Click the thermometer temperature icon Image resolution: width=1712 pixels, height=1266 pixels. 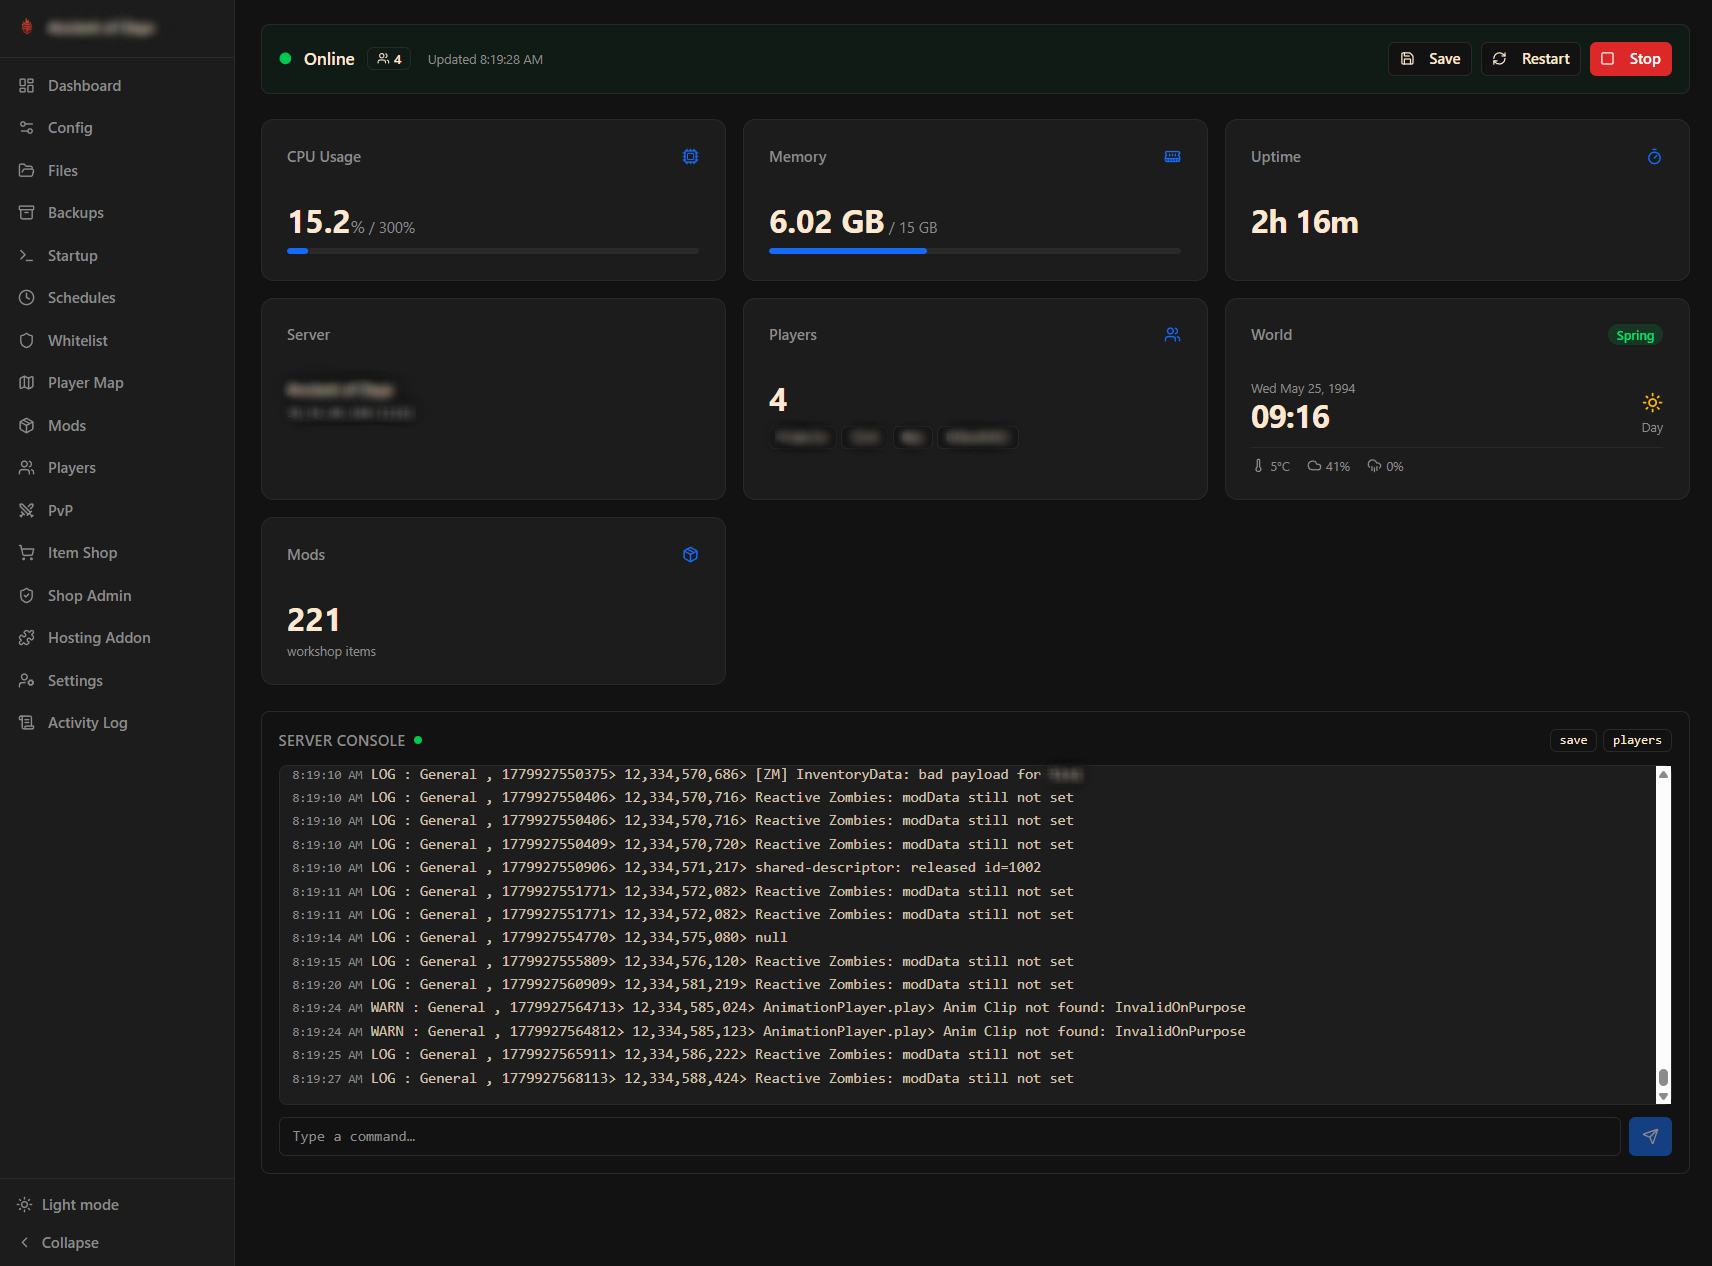click(1258, 466)
